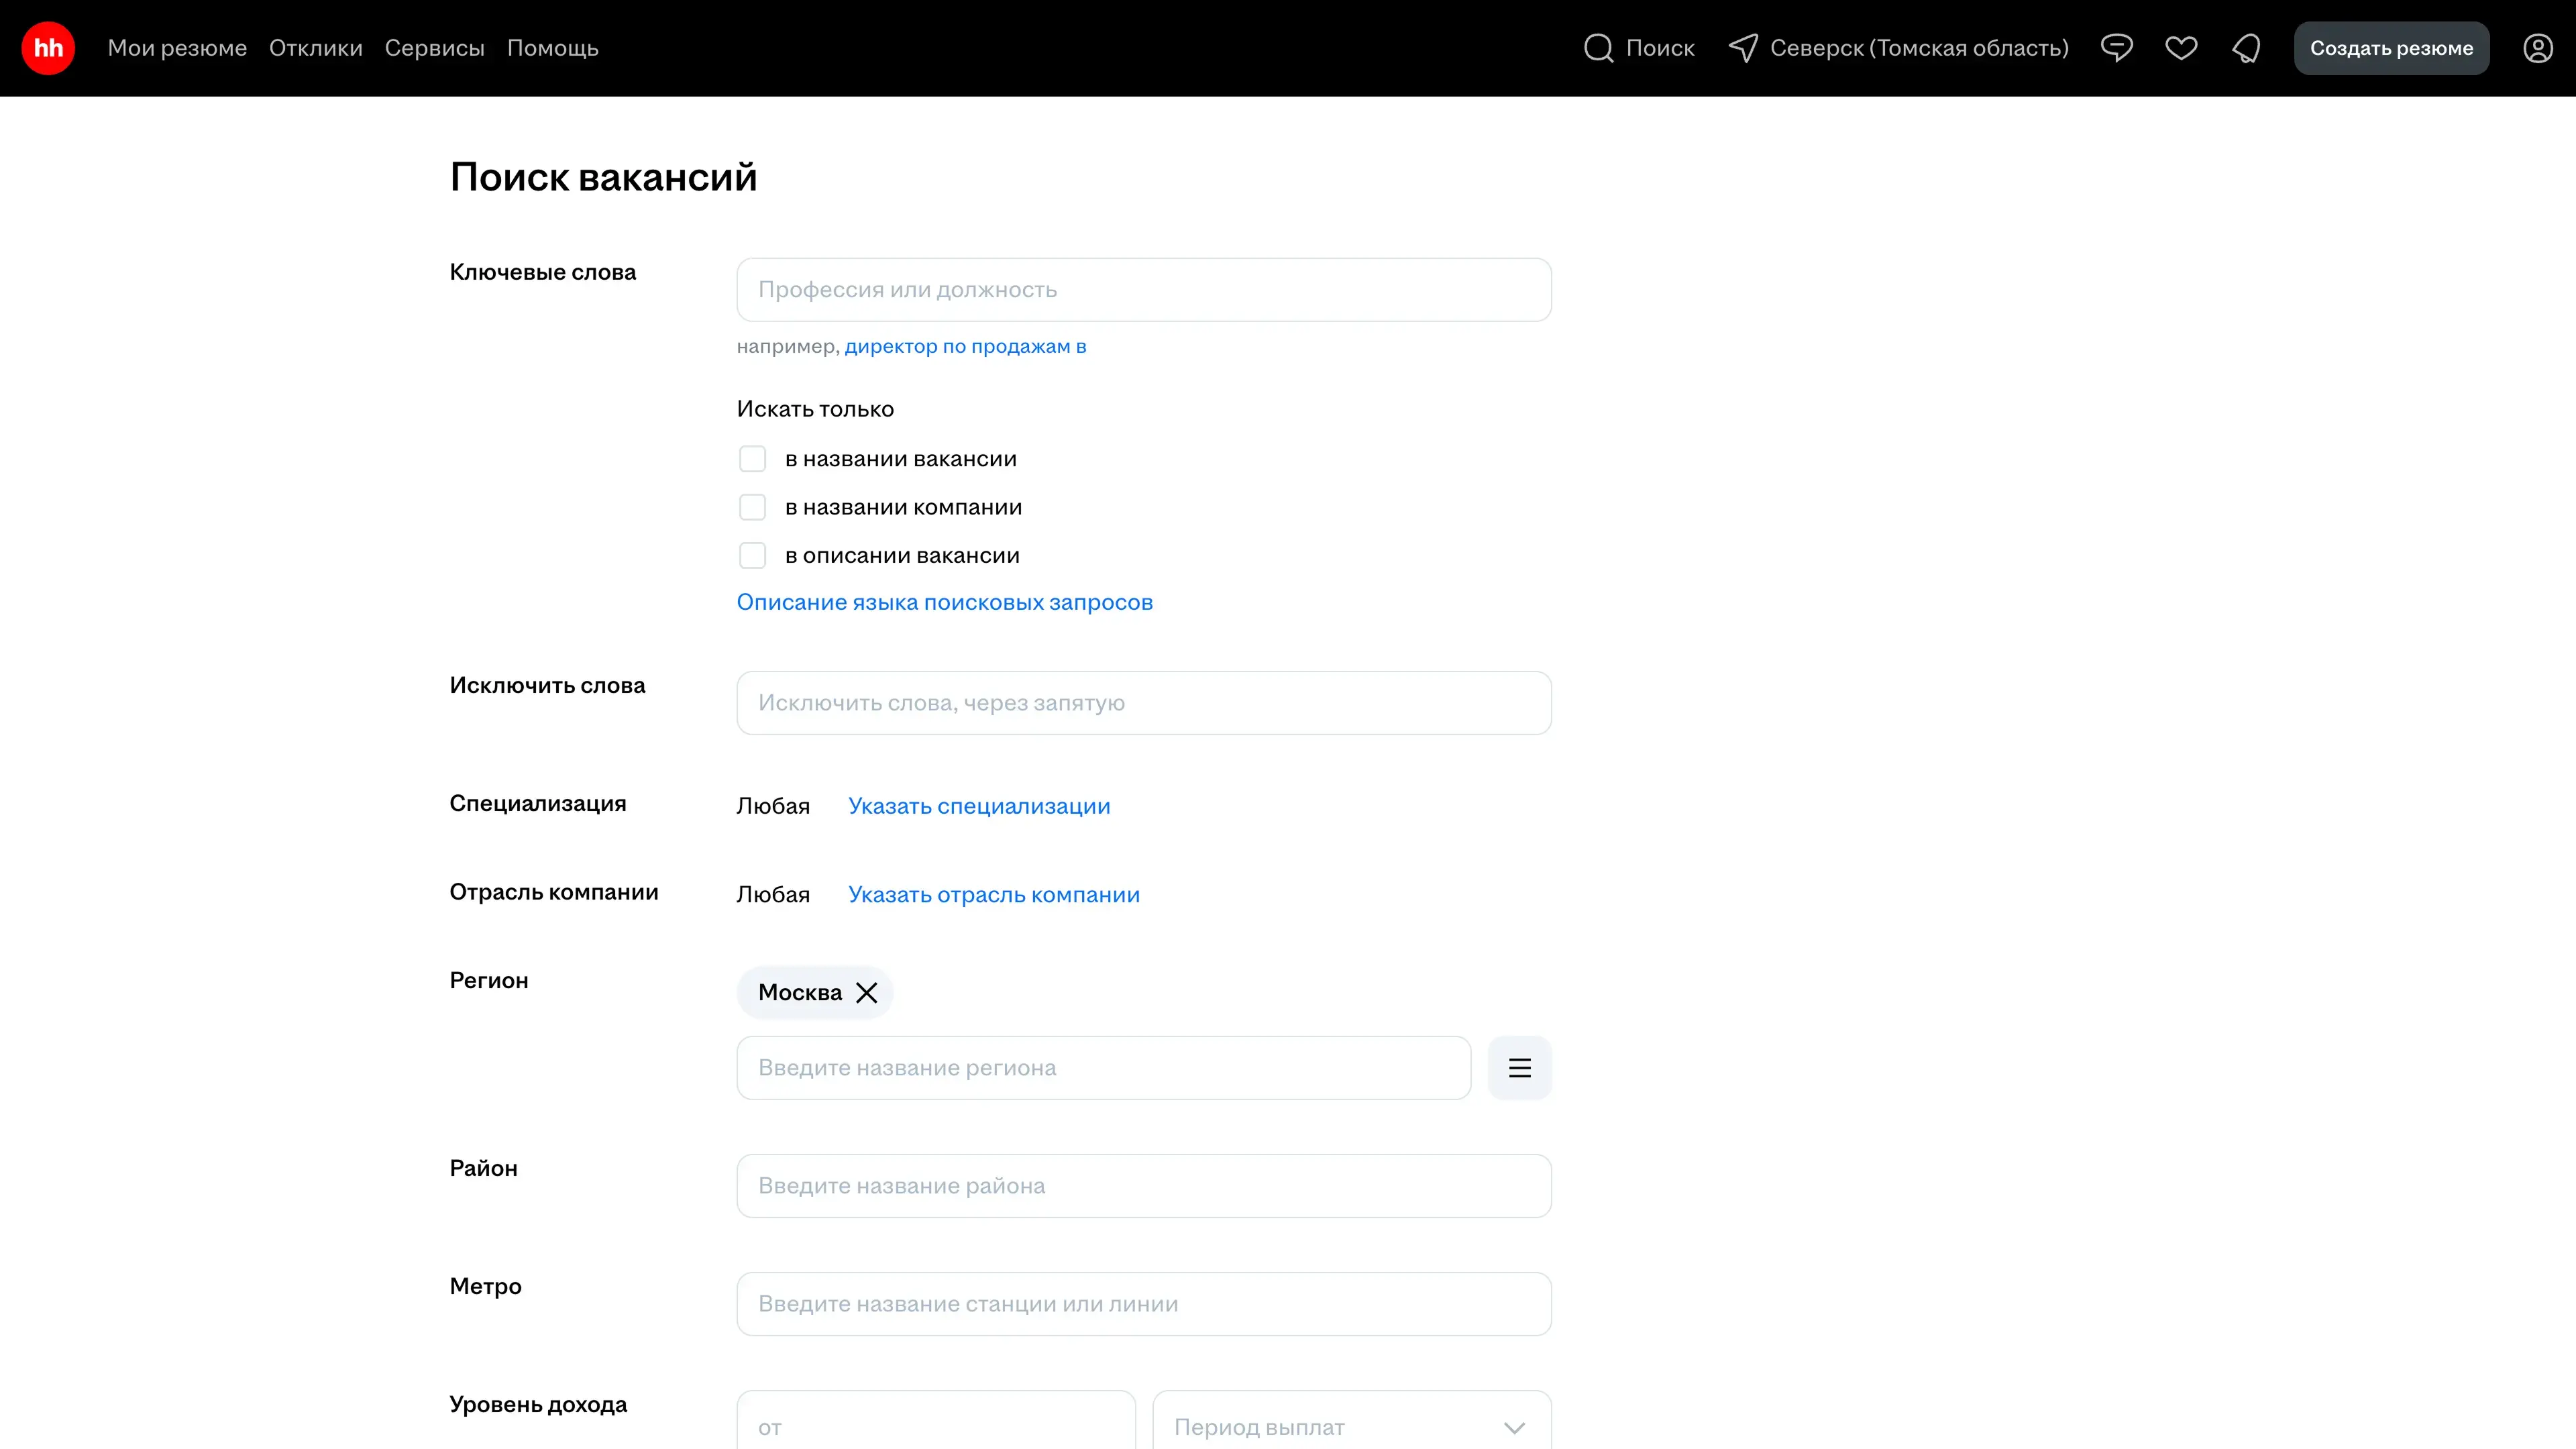The width and height of the screenshot is (2576, 1449).
Task: Focus the Профессия или должность field
Action: click(x=1143, y=290)
